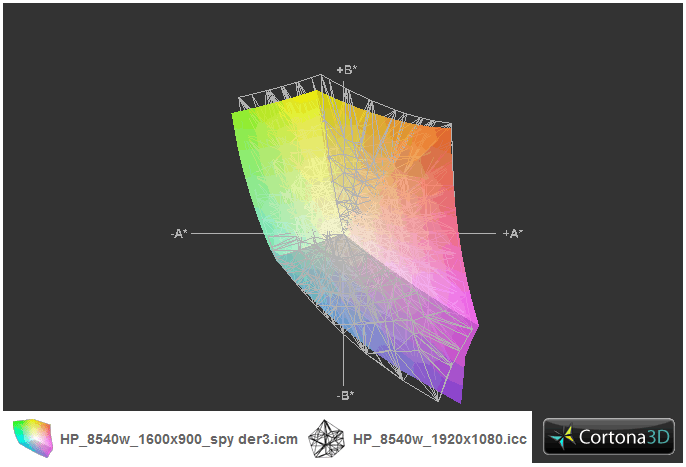The width and height of the screenshot is (686, 467).
Task: Select the HP_8540w_1920x1080.icc label
Action: tap(440, 439)
